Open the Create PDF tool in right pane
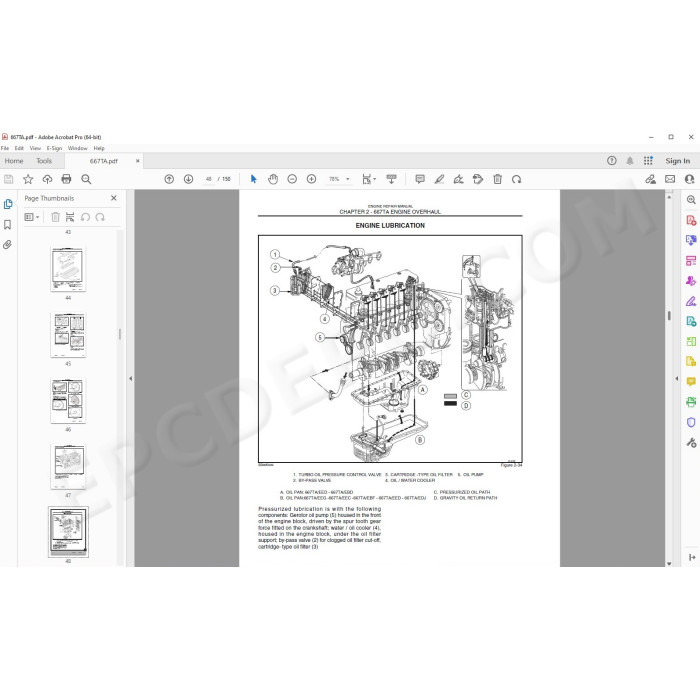 tap(691, 220)
